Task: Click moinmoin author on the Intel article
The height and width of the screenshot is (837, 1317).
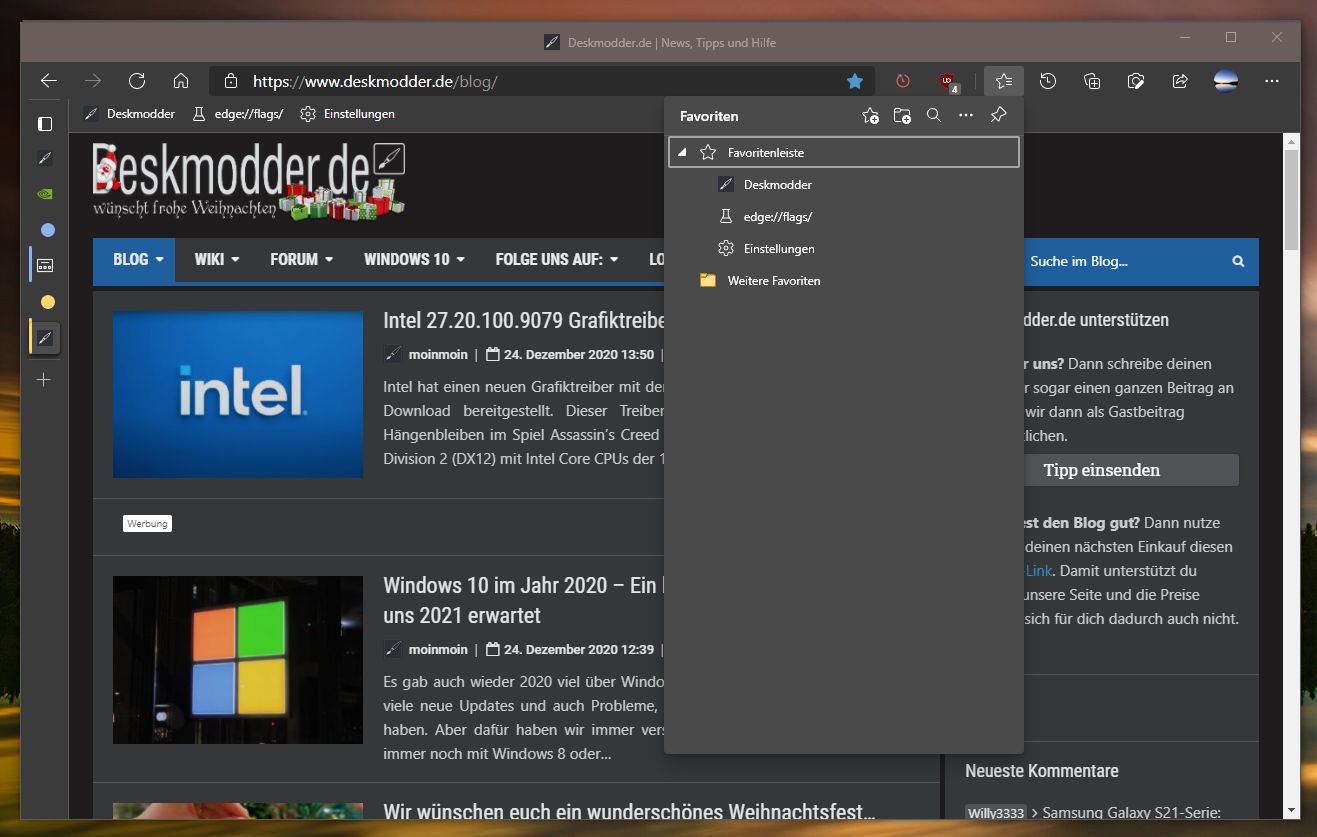Action: 438,355
